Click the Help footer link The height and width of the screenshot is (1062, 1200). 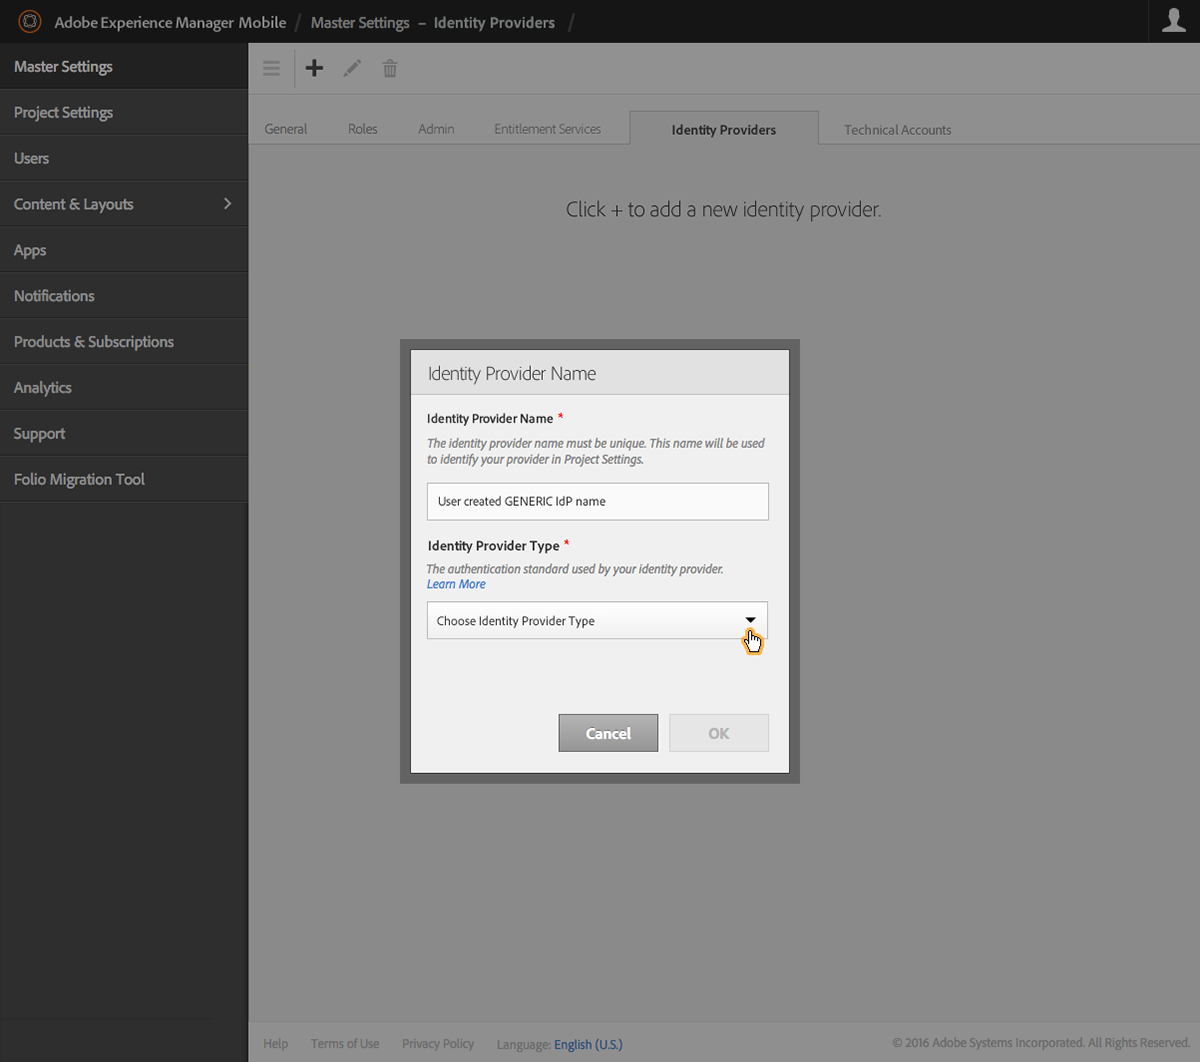coord(276,1043)
